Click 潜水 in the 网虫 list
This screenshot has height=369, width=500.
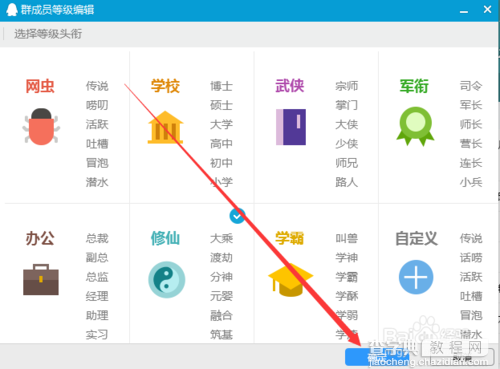click(97, 182)
